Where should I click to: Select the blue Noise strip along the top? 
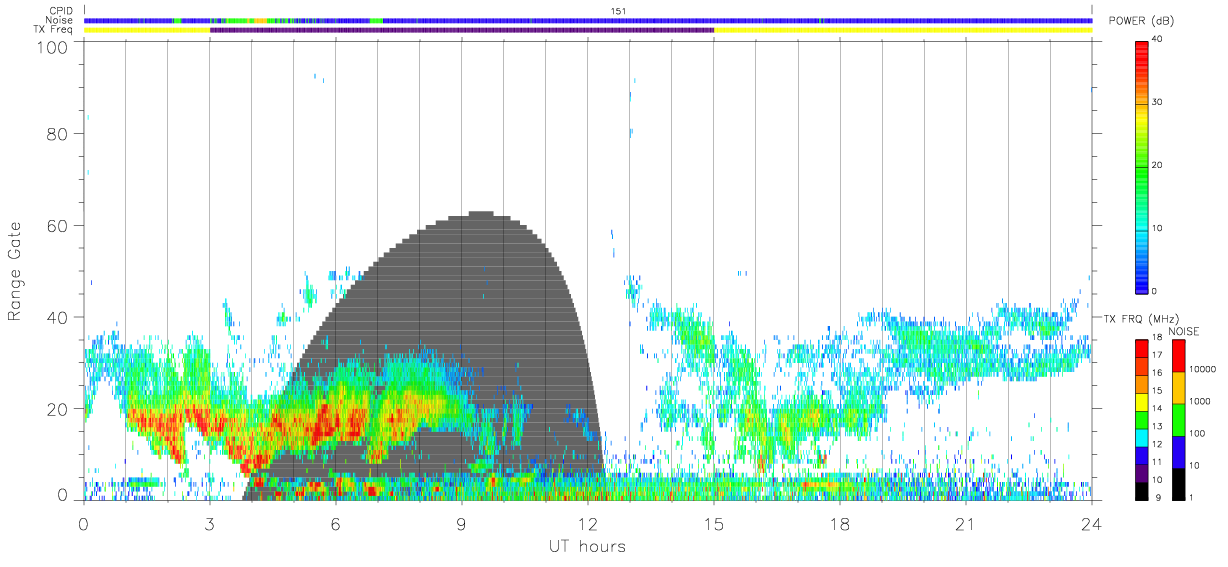[587, 20]
